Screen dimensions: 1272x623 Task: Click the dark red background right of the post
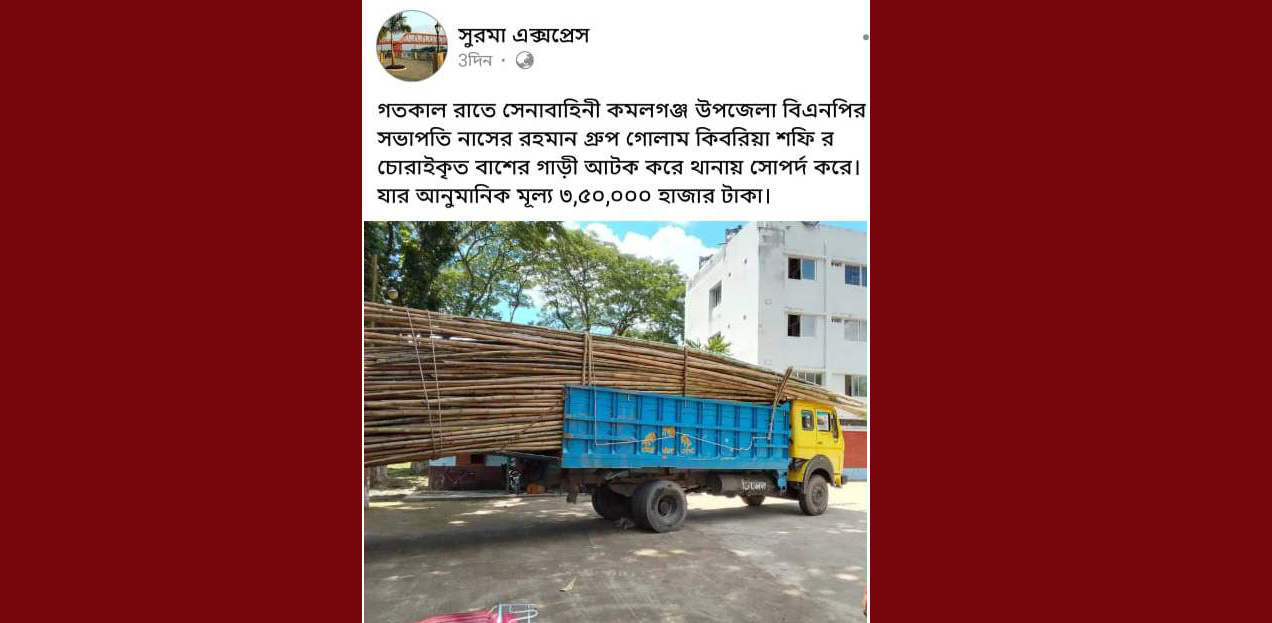(x=1071, y=311)
